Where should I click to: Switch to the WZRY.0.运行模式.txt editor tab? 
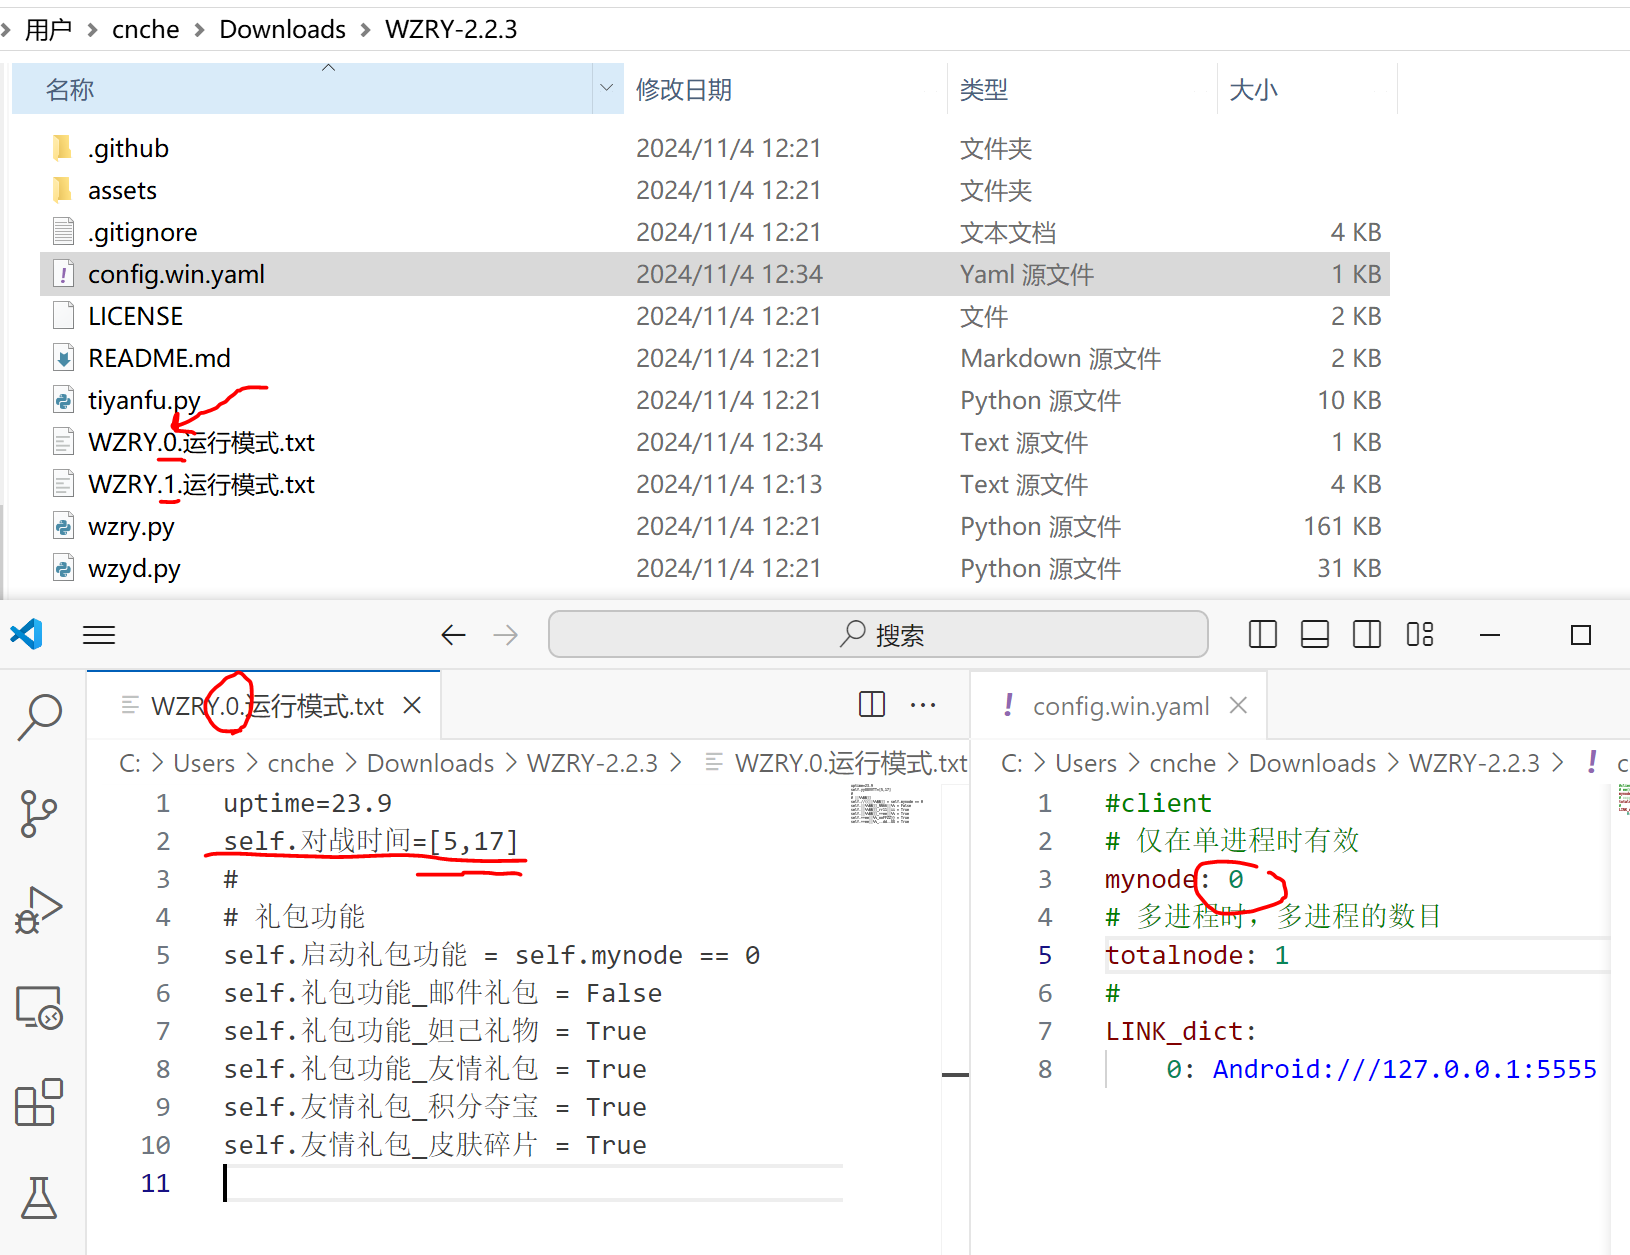click(266, 706)
